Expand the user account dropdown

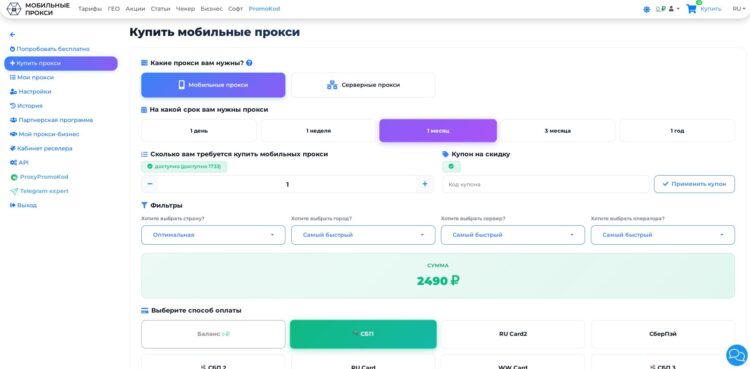coord(673,9)
